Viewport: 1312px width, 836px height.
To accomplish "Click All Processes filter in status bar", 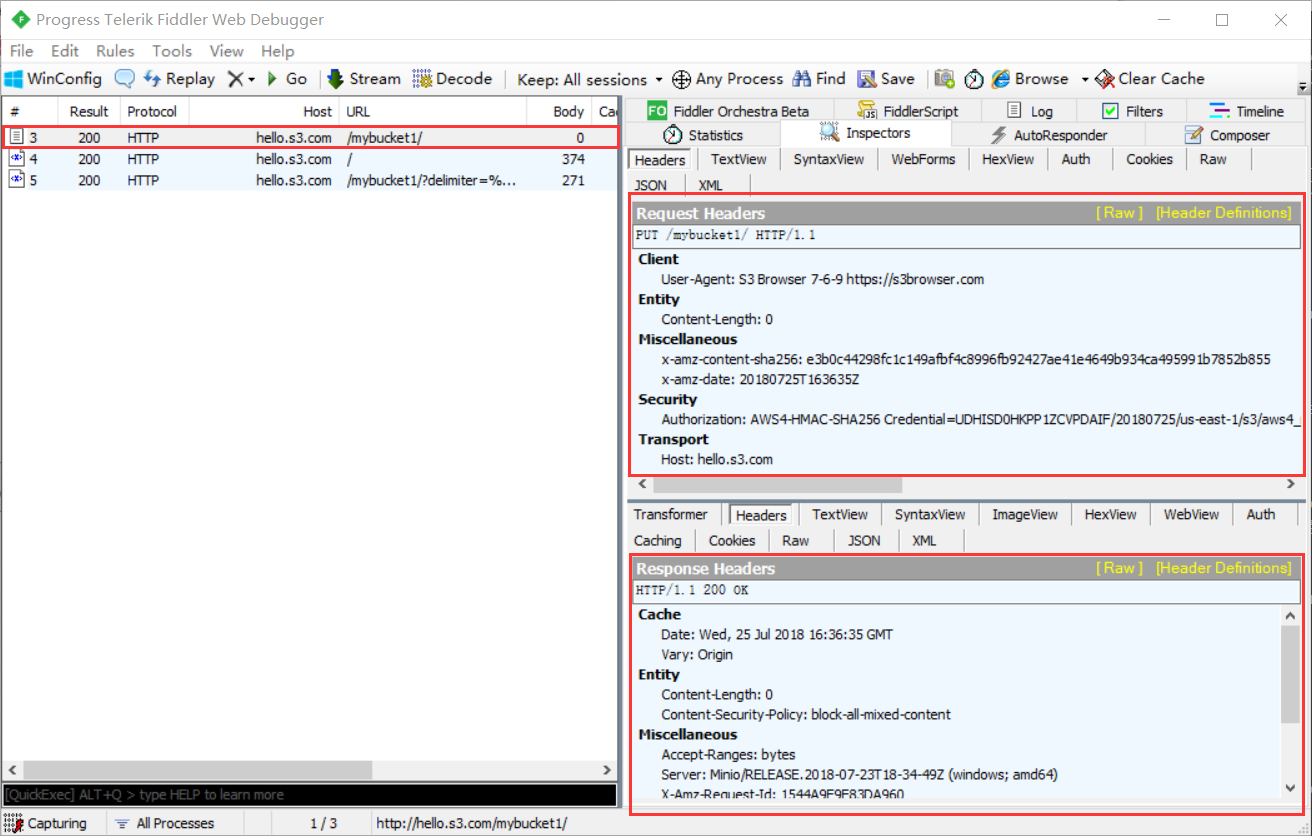I will pyautogui.click(x=164, y=823).
